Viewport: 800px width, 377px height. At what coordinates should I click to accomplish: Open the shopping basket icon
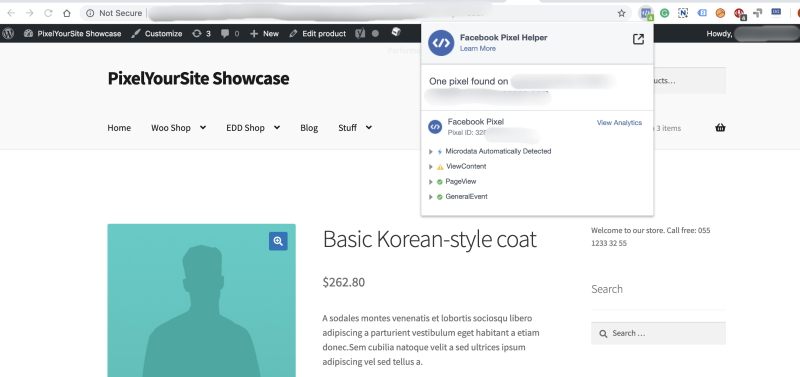click(720, 128)
